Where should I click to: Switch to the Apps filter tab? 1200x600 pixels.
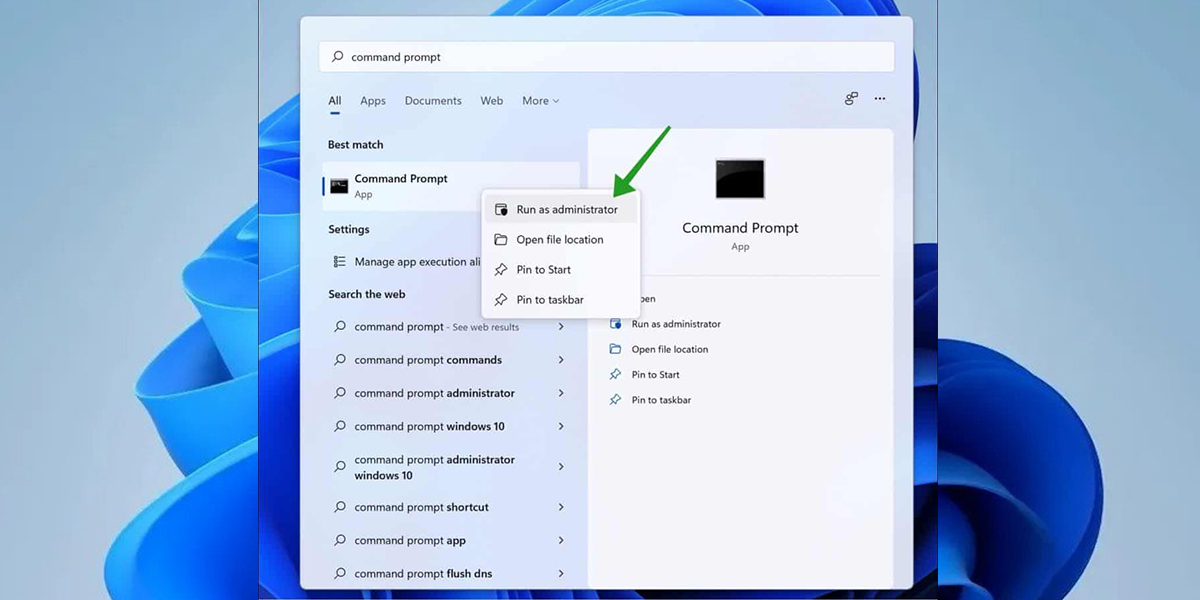pyautogui.click(x=373, y=101)
